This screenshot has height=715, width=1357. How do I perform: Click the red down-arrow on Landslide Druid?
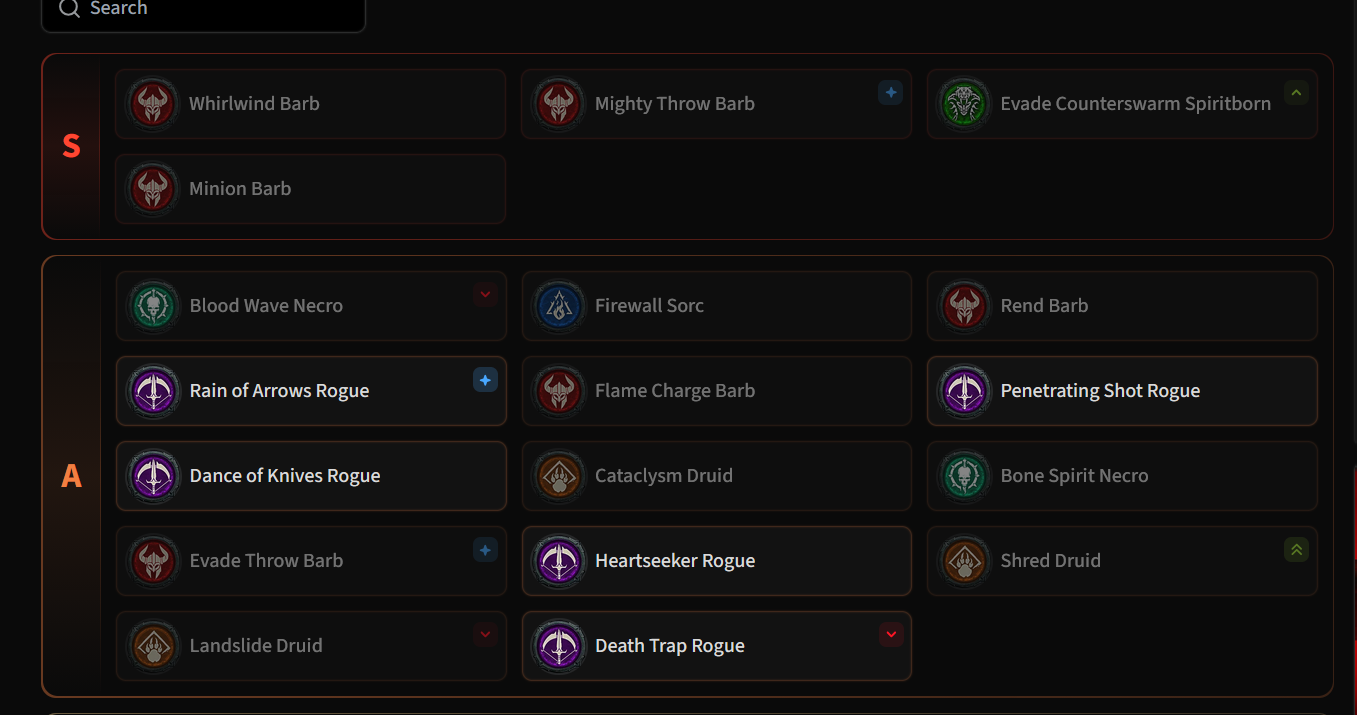485,634
